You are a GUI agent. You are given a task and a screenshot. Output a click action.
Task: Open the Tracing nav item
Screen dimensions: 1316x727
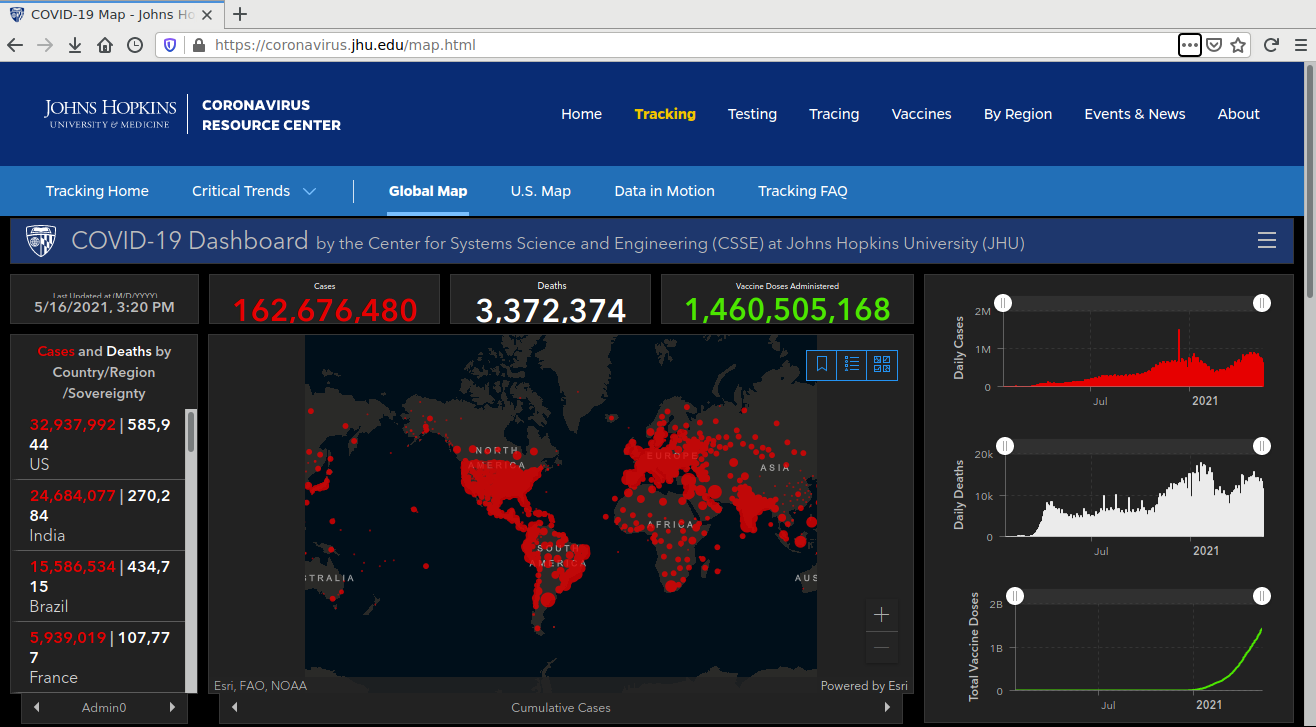(834, 114)
